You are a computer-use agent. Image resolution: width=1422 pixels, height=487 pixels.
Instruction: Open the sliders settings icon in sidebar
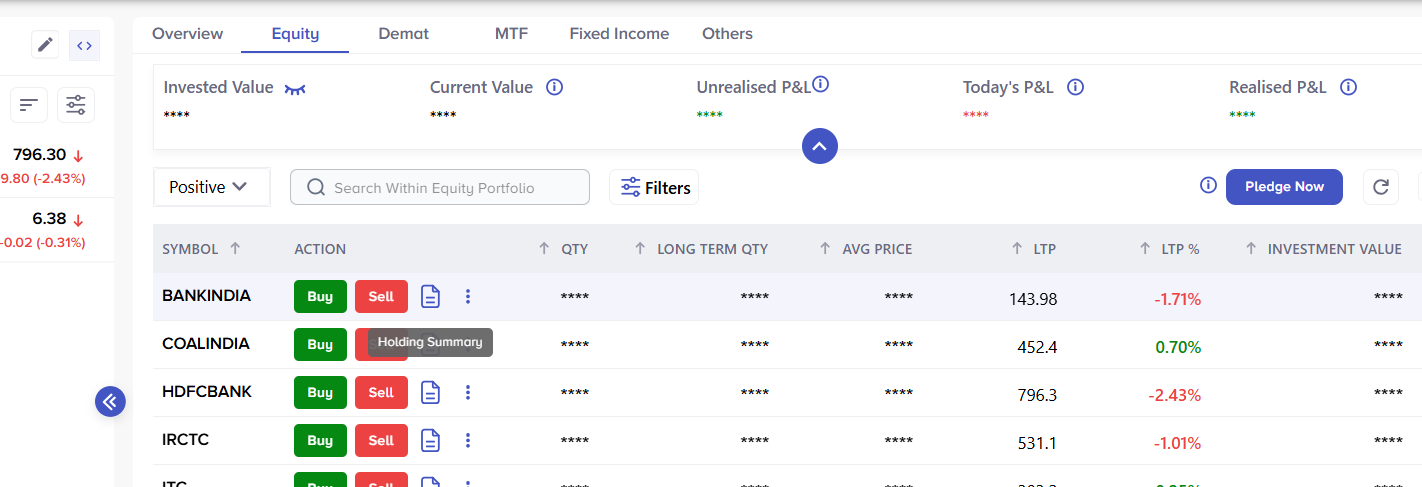coord(76,104)
